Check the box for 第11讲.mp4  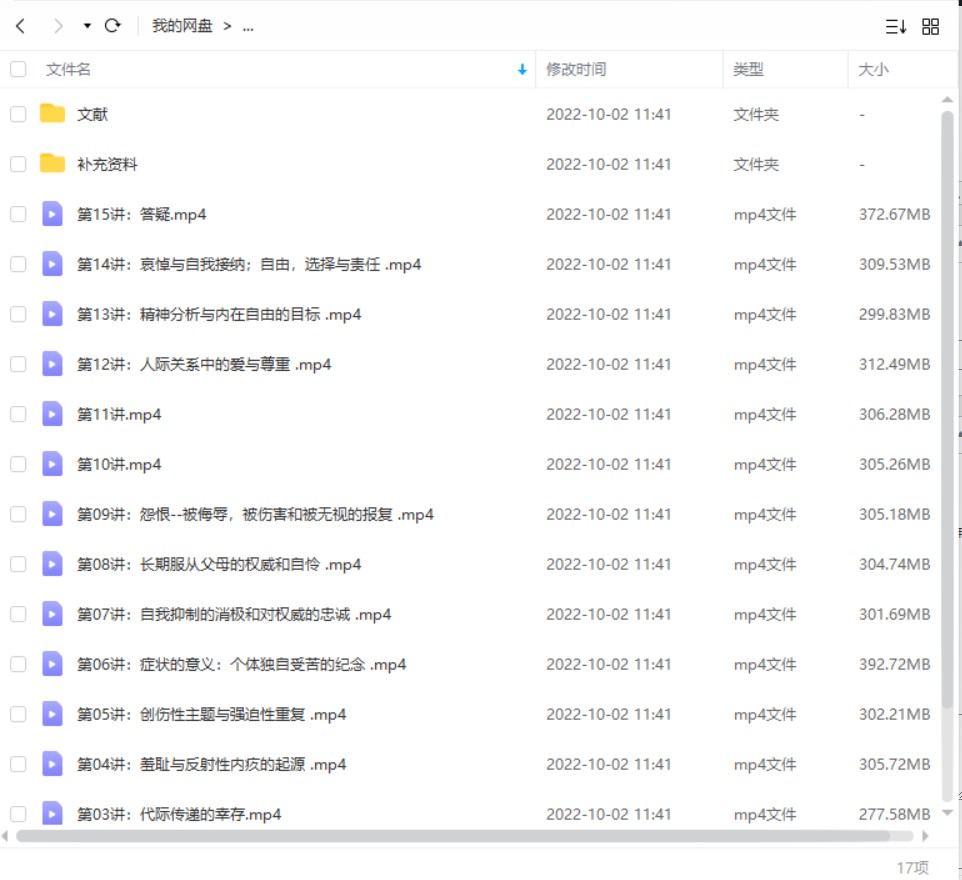(x=18, y=414)
